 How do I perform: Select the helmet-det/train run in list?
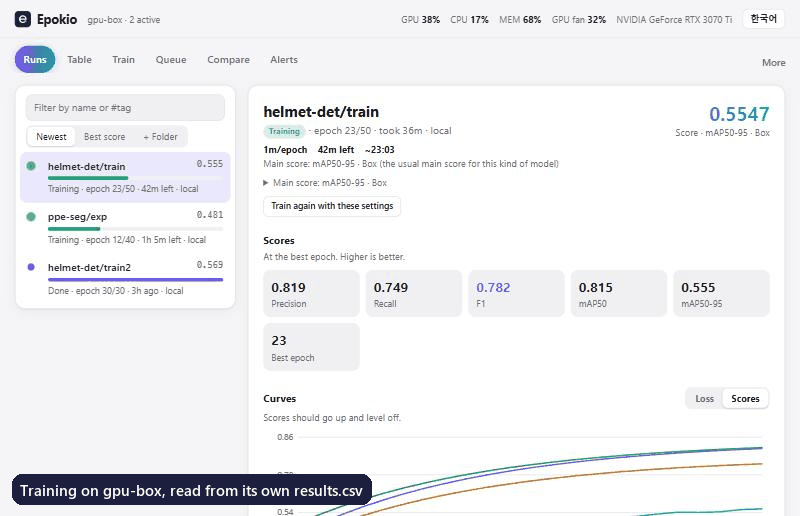pyautogui.click(x=125, y=177)
